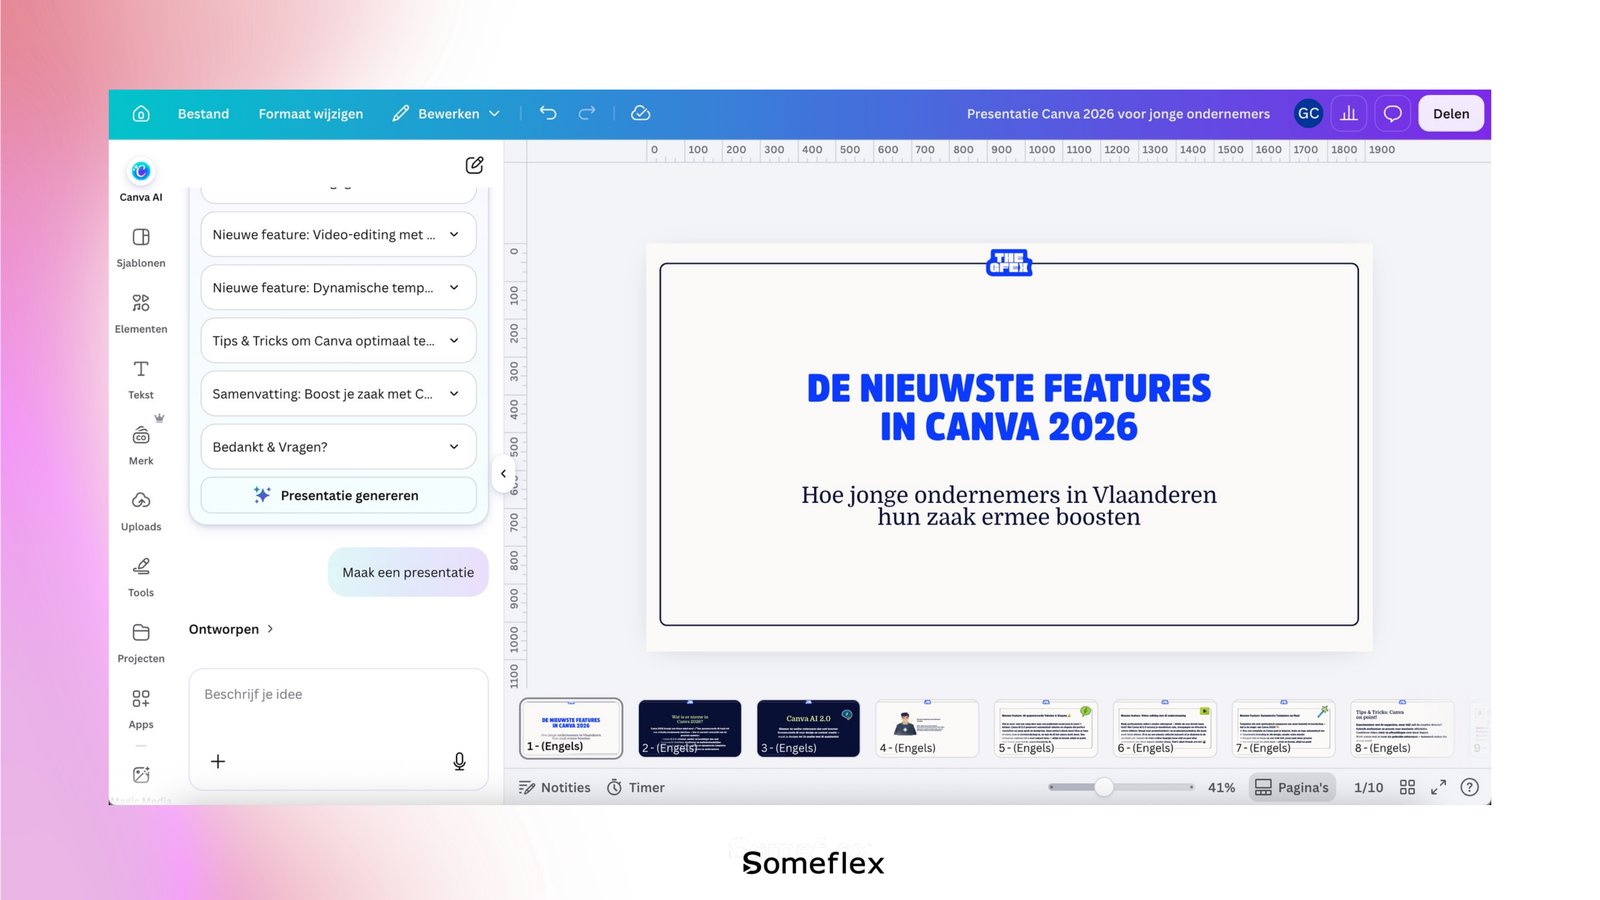This screenshot has width=1600, height=900.
Task: Select slide thumbnail 4 - (Engels)
Action: click(x=927, y=728)
